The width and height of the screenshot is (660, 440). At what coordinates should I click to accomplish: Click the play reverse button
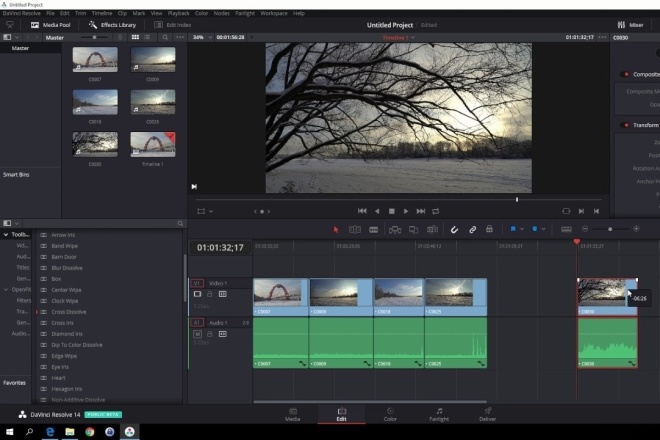[377, 211]
